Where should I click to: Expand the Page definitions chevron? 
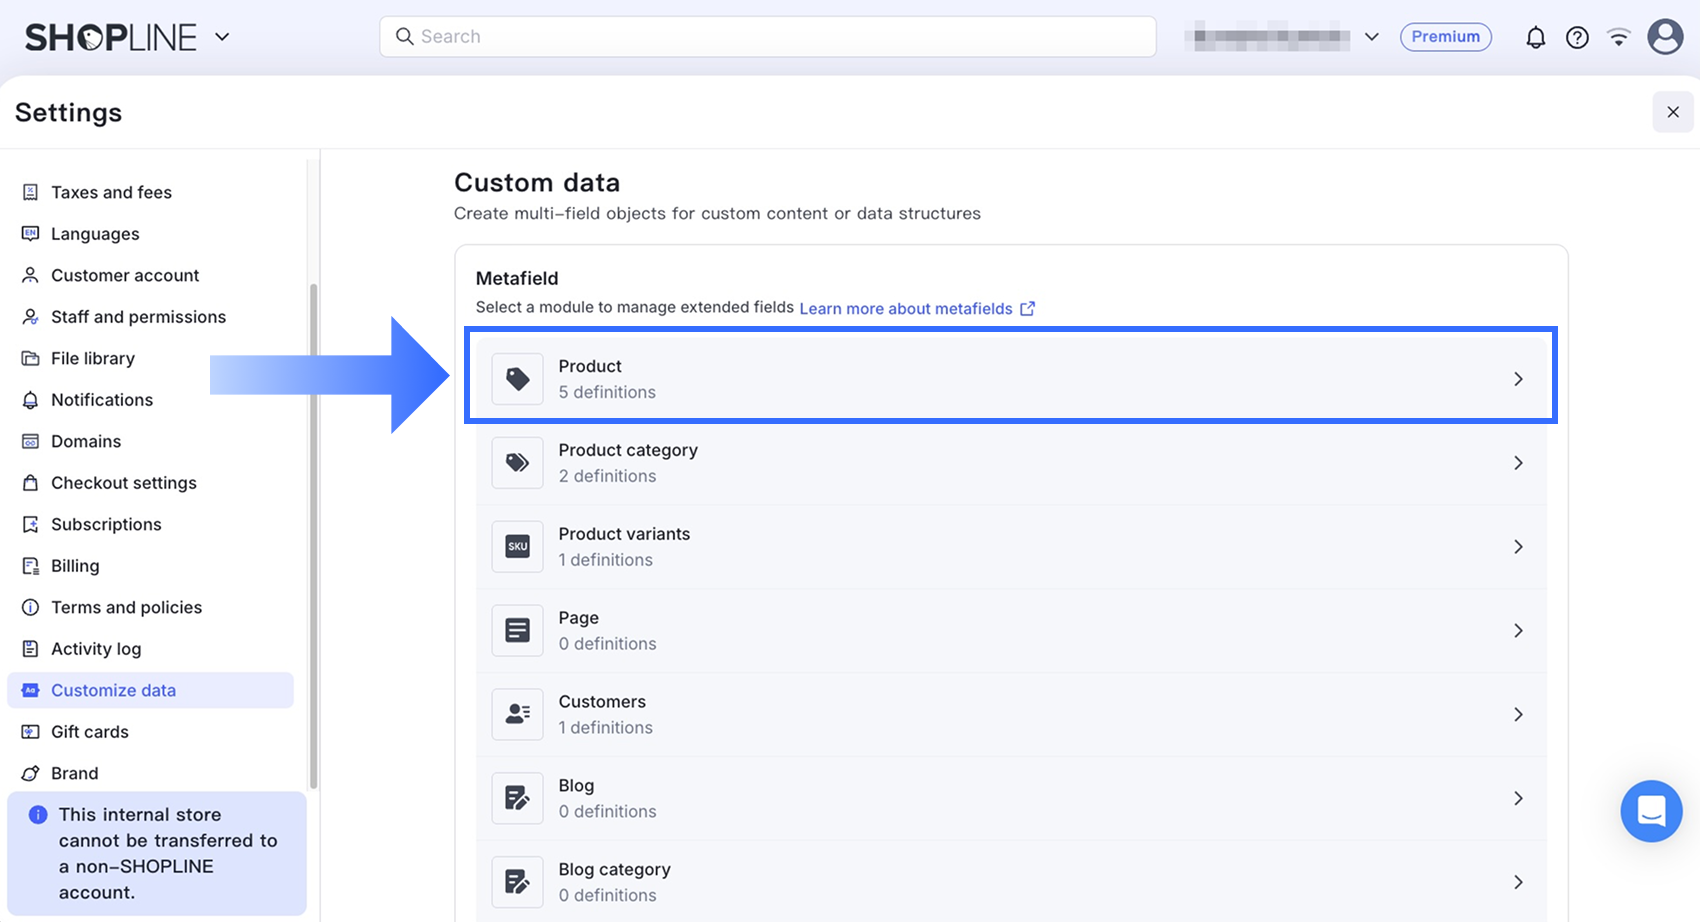pyautogui.click(x=1518, y=631)
